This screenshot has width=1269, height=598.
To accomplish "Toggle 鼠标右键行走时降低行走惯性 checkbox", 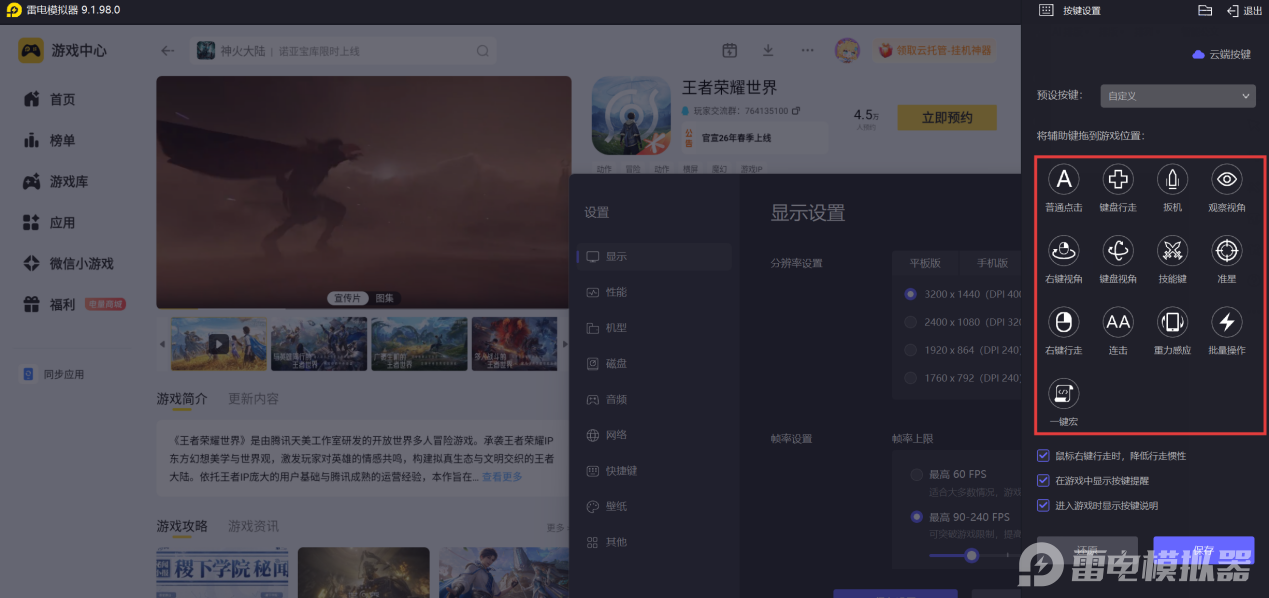I will click(1044, 456).
